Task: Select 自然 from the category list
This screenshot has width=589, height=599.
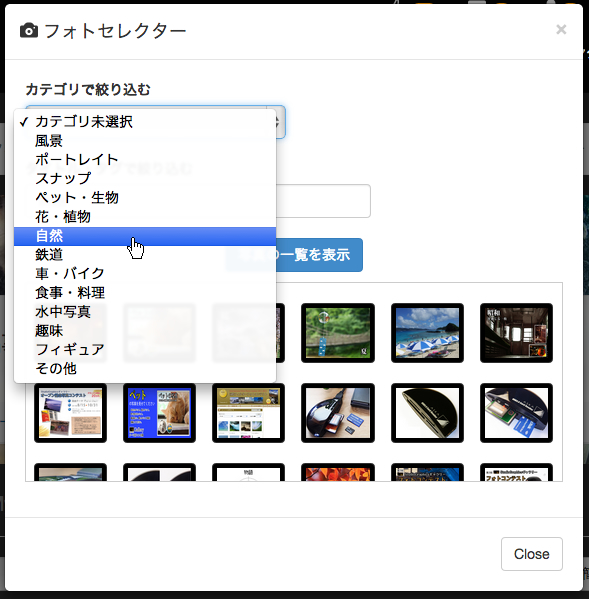Action: (145, 236)
